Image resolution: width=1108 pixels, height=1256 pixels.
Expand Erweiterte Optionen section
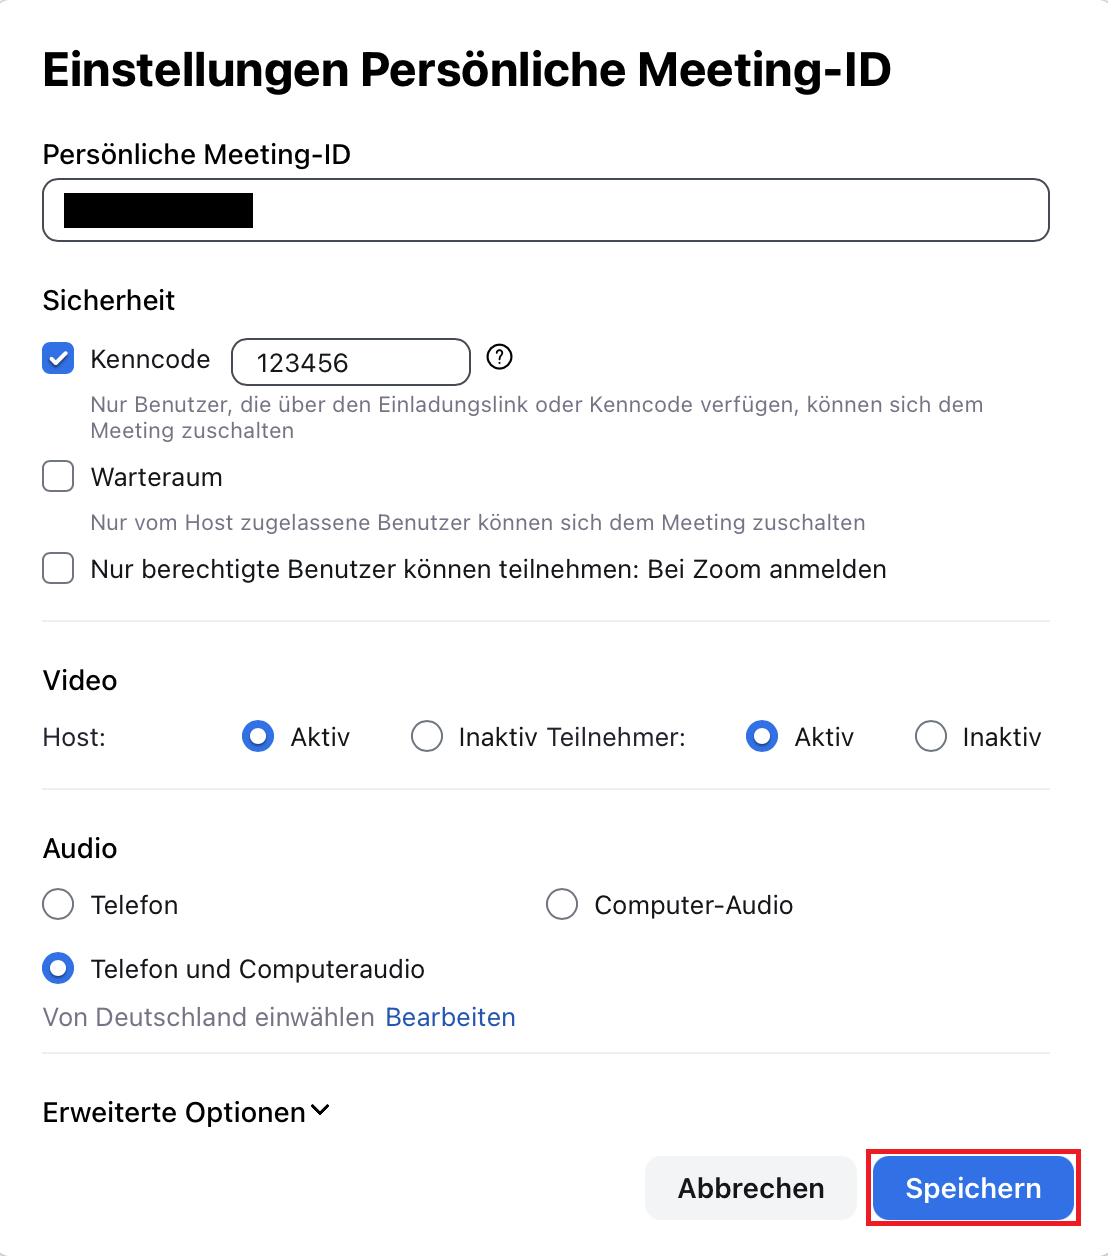[175, 1112]
